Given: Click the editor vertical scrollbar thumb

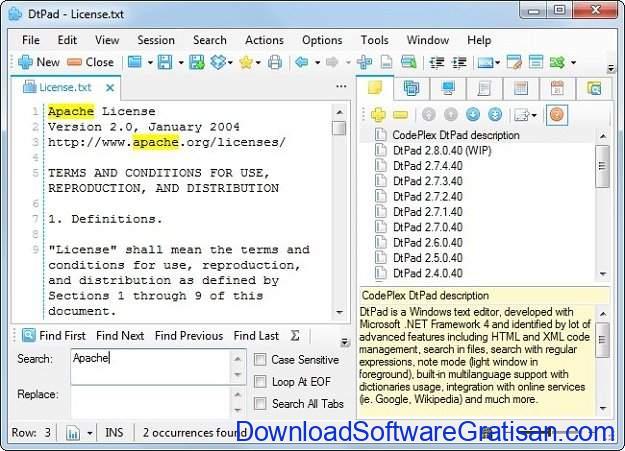Looking at the screenshot, I should (x=339, y=128).
